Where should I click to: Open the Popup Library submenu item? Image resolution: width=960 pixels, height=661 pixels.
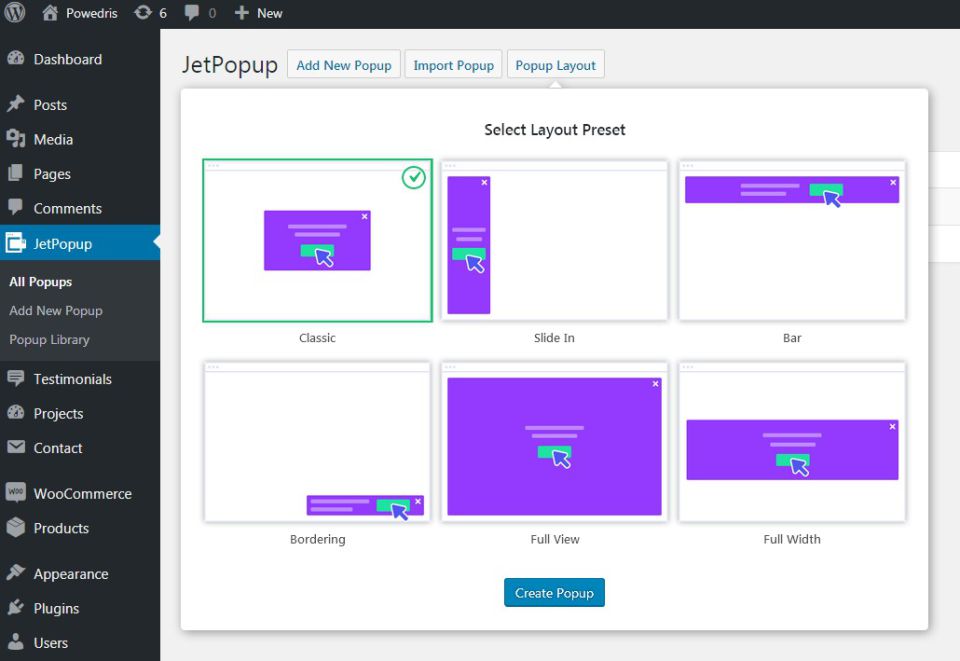tap(49, 340)
